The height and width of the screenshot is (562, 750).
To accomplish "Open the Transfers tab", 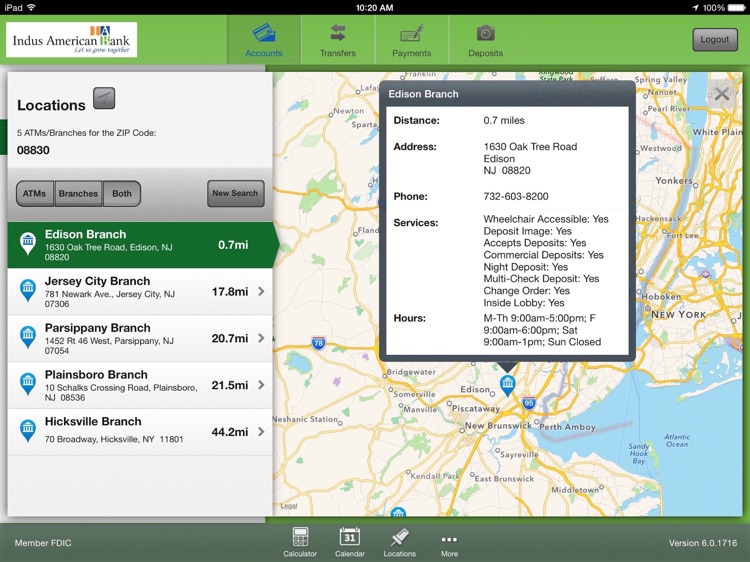I will click(x=338, y=40).
